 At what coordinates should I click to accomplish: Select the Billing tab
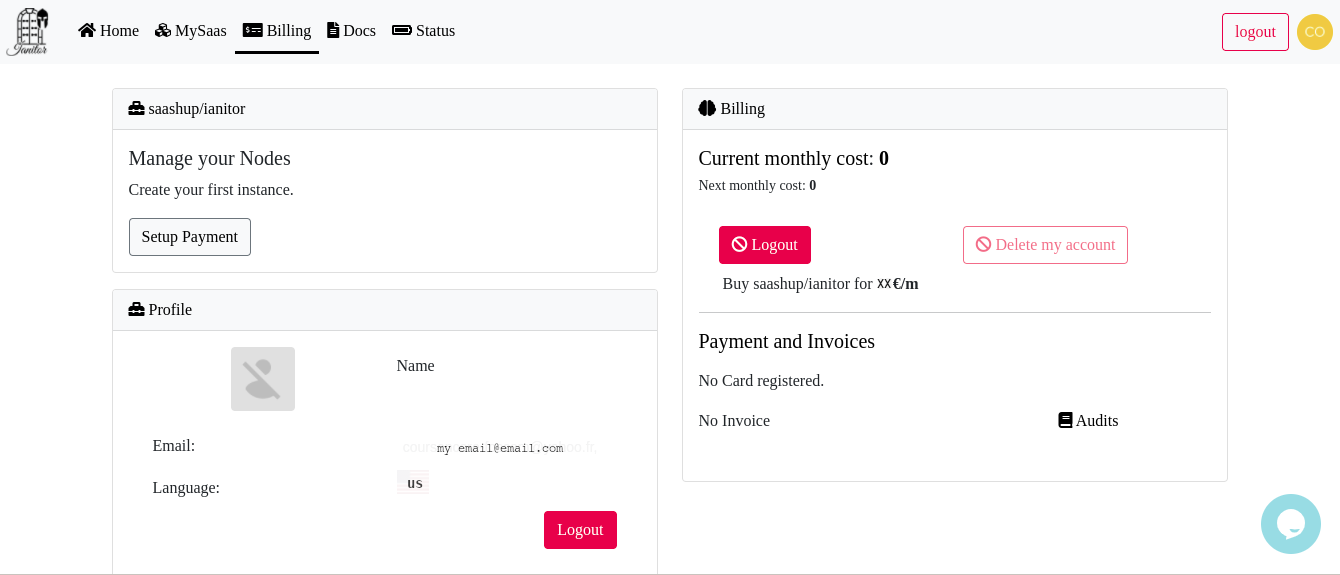click(277, 31)
